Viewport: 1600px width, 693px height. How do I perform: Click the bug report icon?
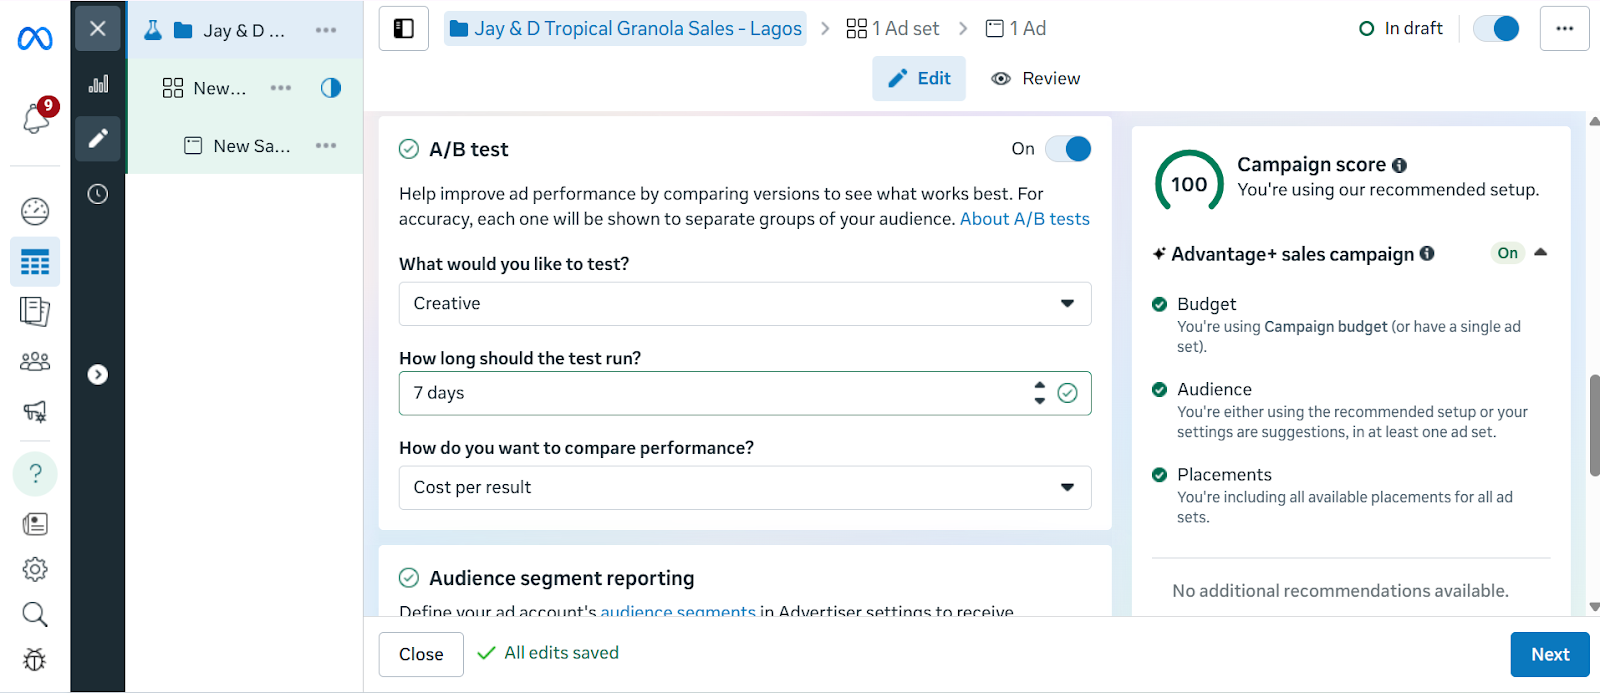[35, 659]
